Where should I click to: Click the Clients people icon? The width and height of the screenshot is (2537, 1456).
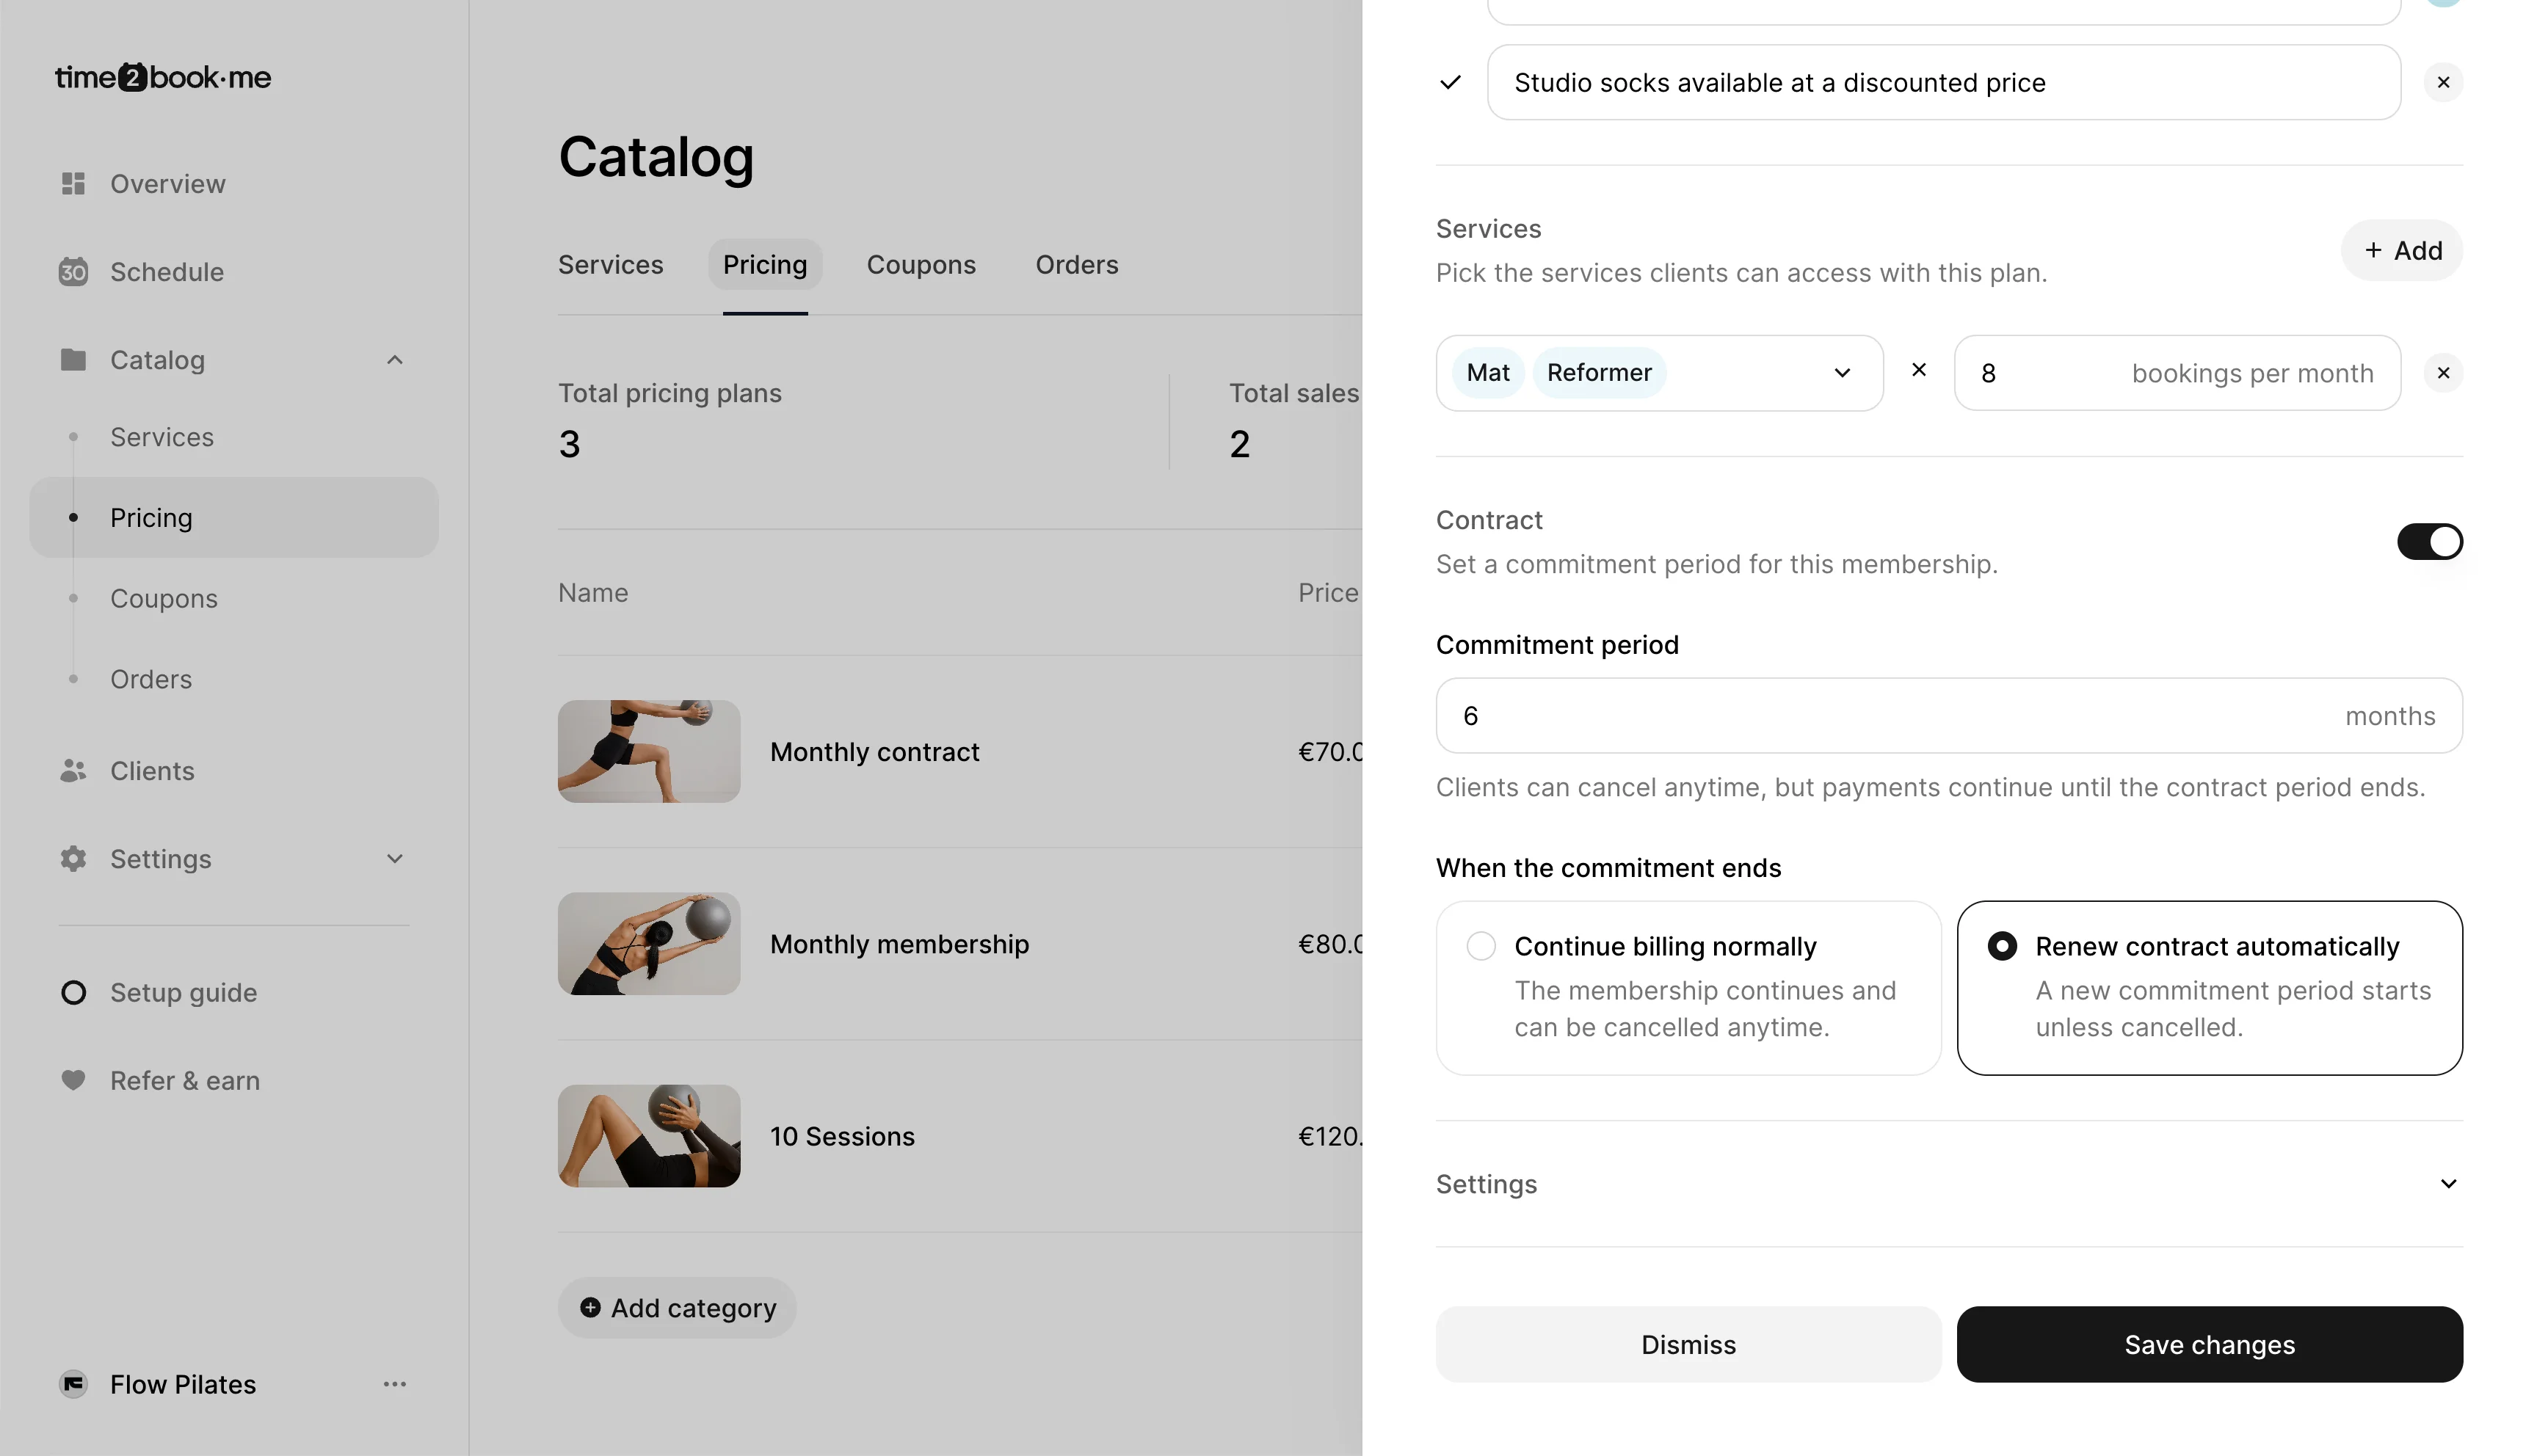pos(73,771)
